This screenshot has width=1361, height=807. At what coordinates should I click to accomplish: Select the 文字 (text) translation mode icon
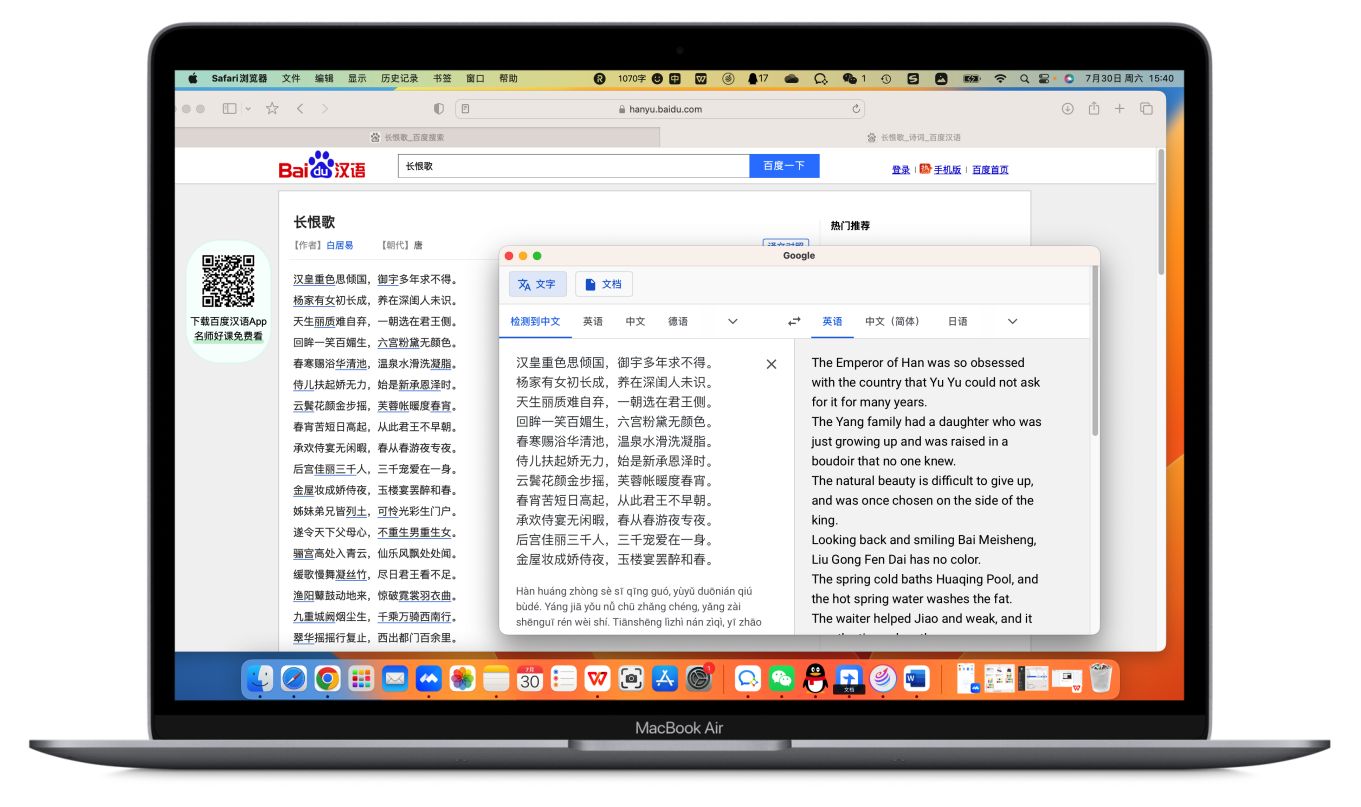click(537, 283)
